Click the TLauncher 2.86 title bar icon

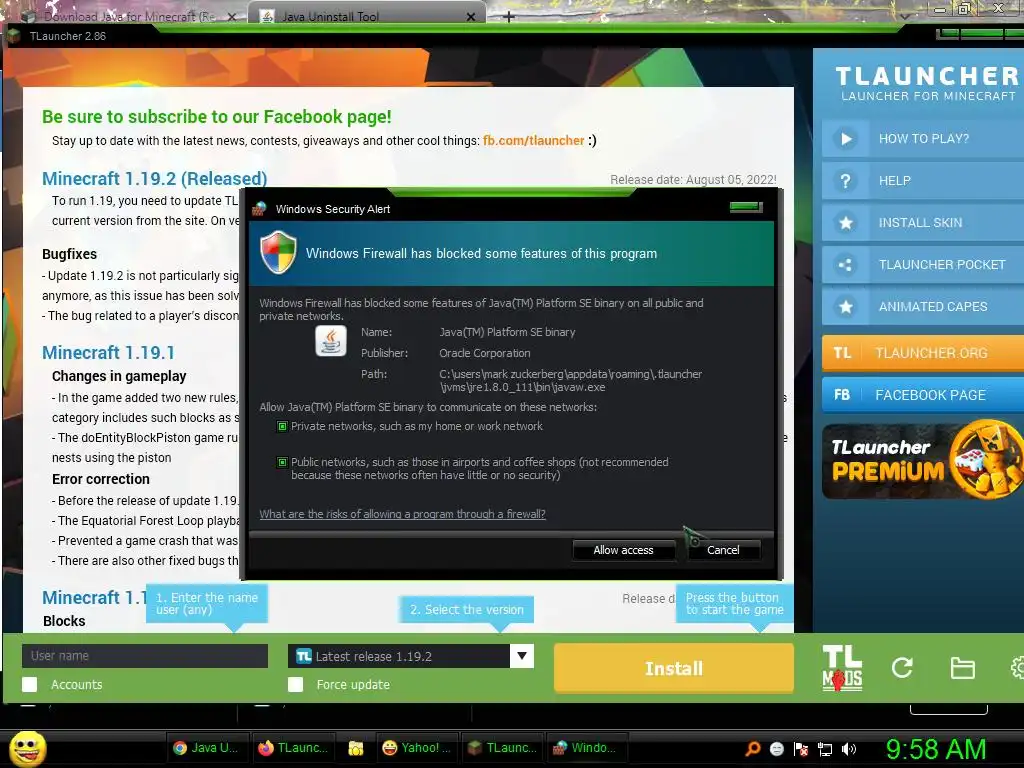pos(14,36)
